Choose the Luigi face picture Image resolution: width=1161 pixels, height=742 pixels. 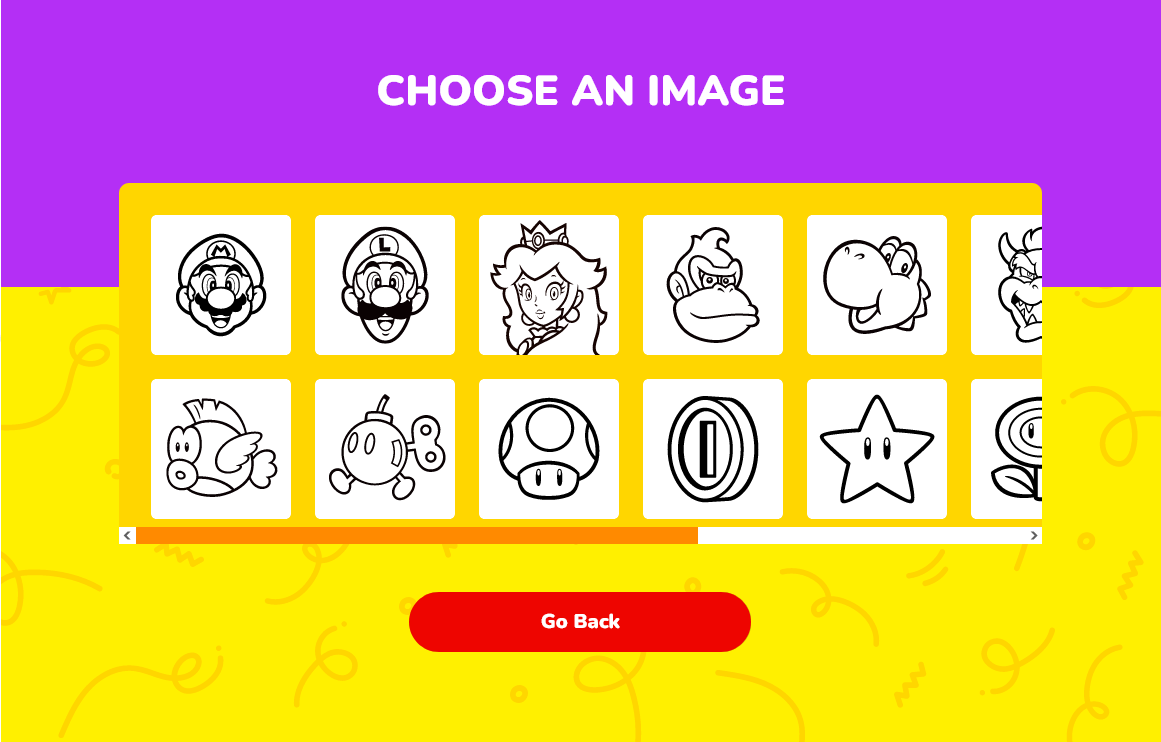(385, 285)
